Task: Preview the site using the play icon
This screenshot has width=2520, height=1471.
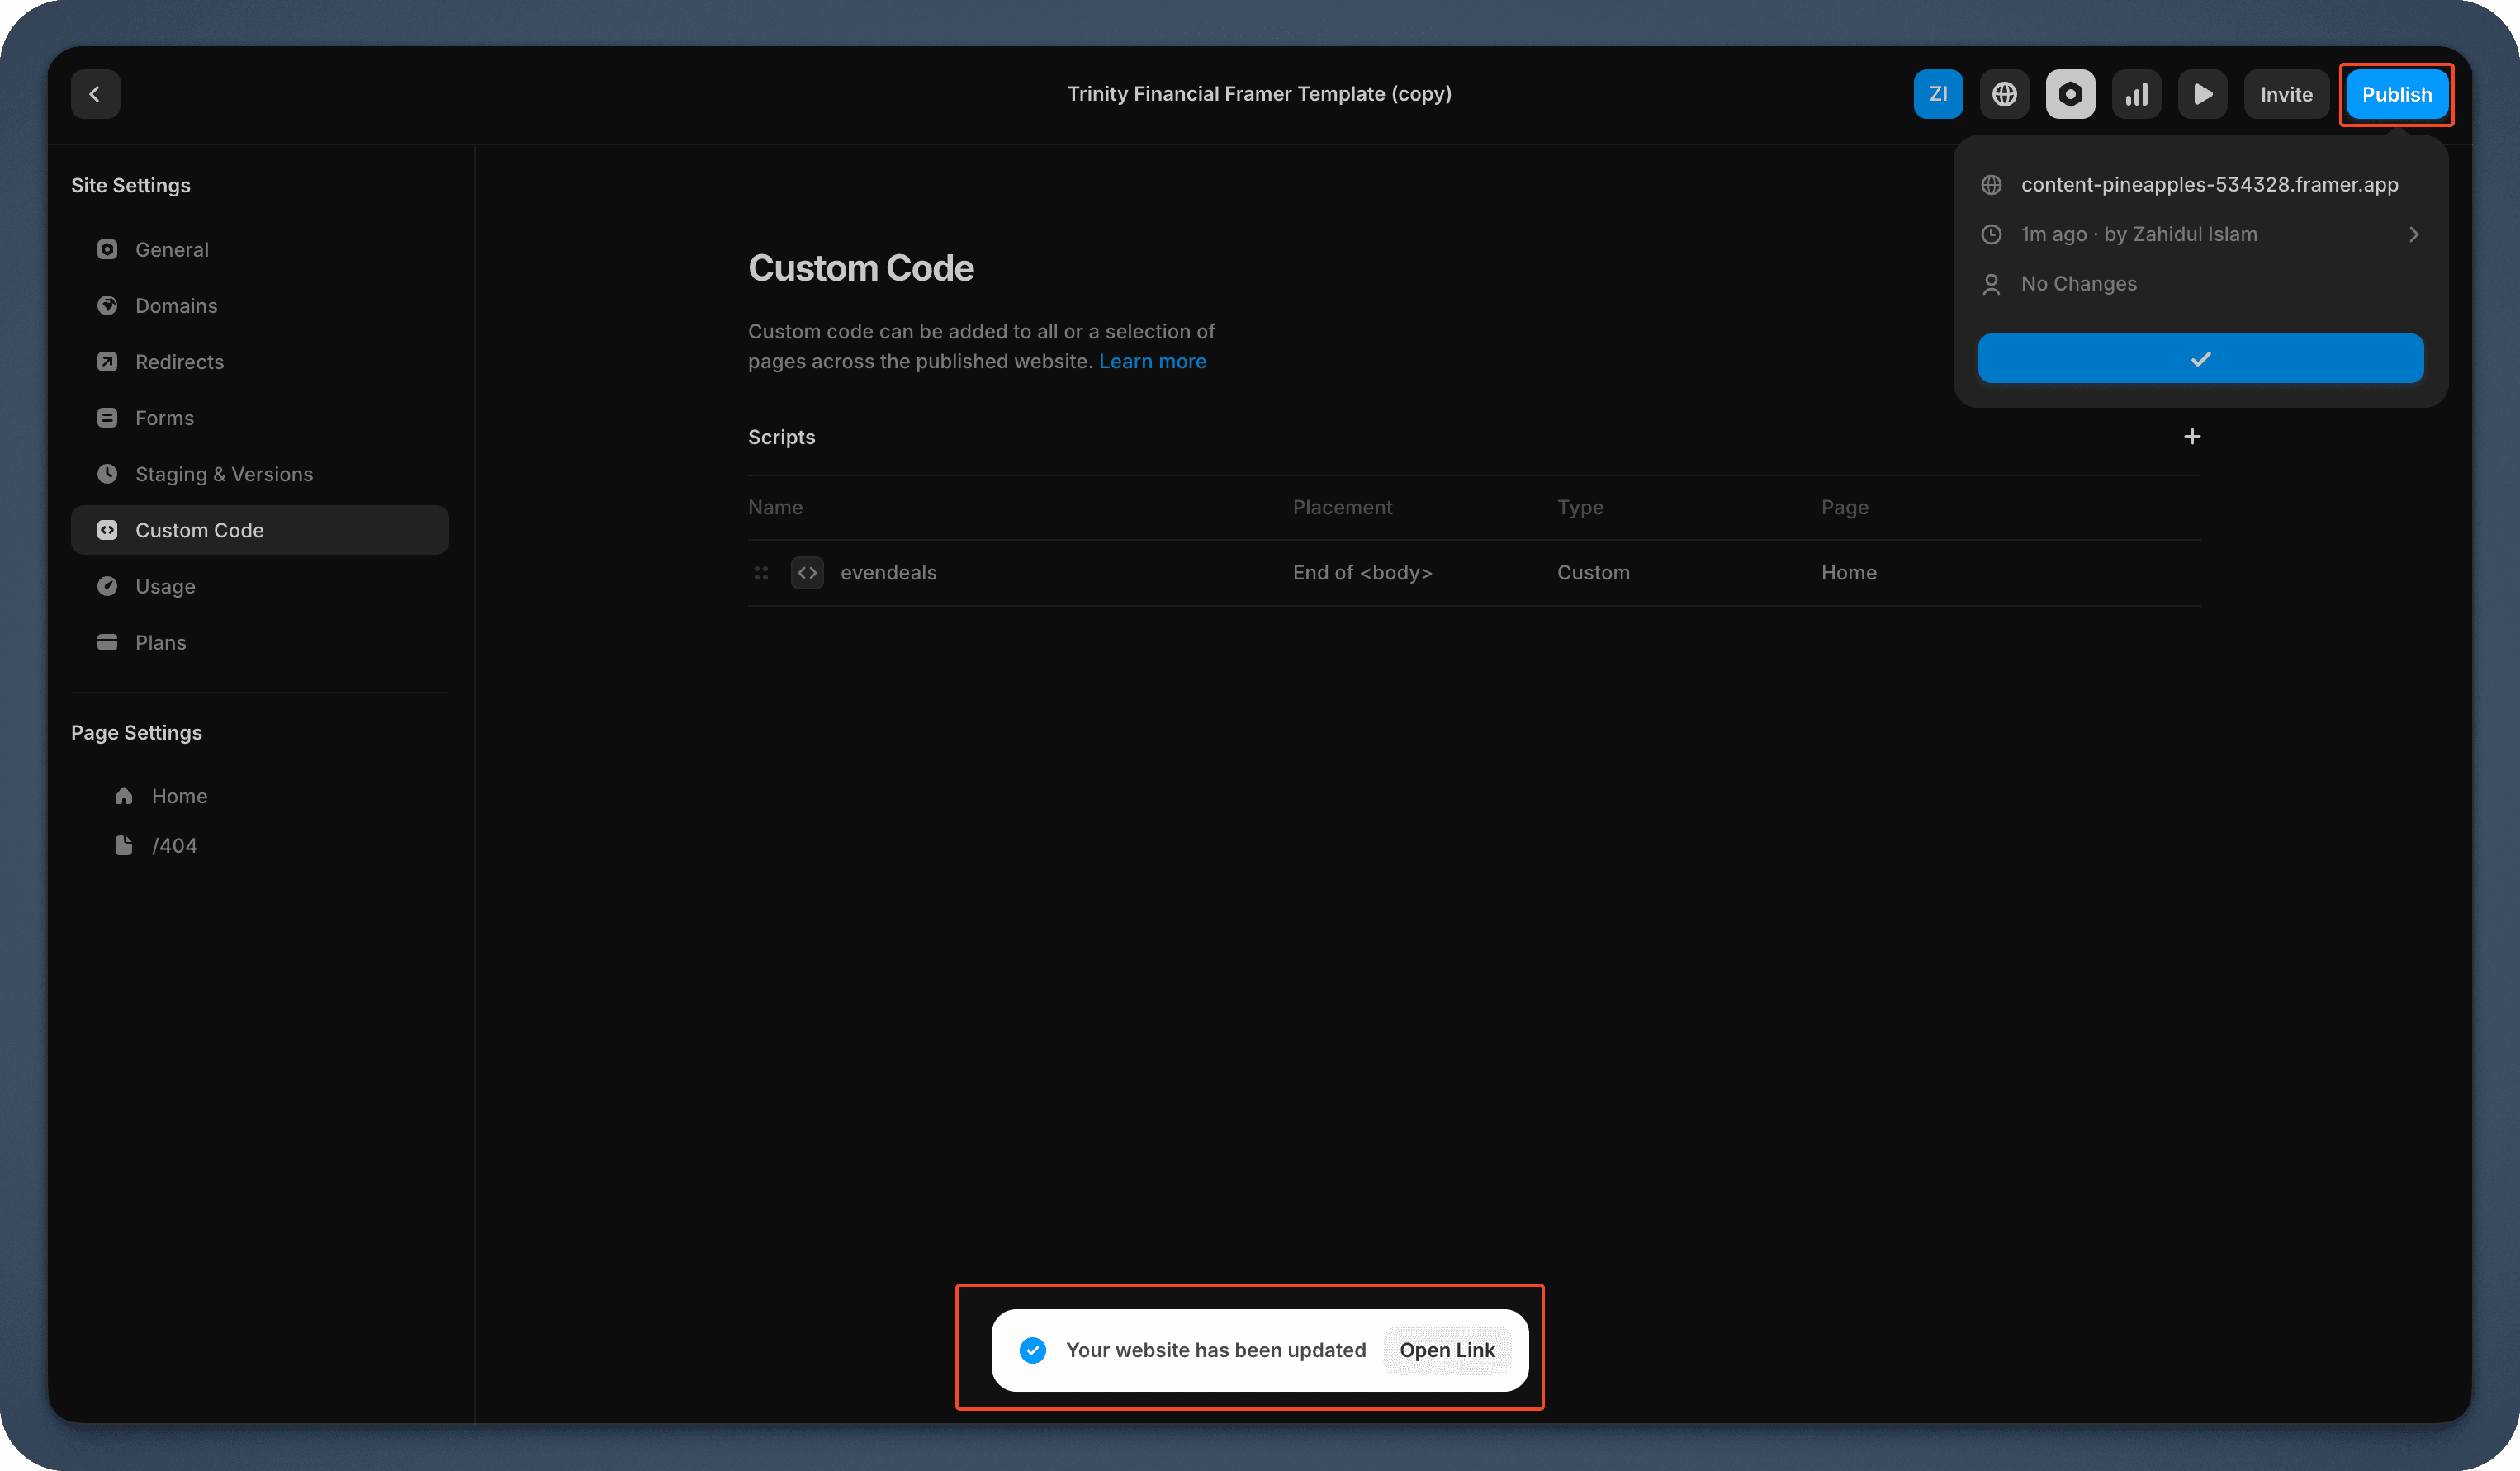Action: tap(2202, 93)
